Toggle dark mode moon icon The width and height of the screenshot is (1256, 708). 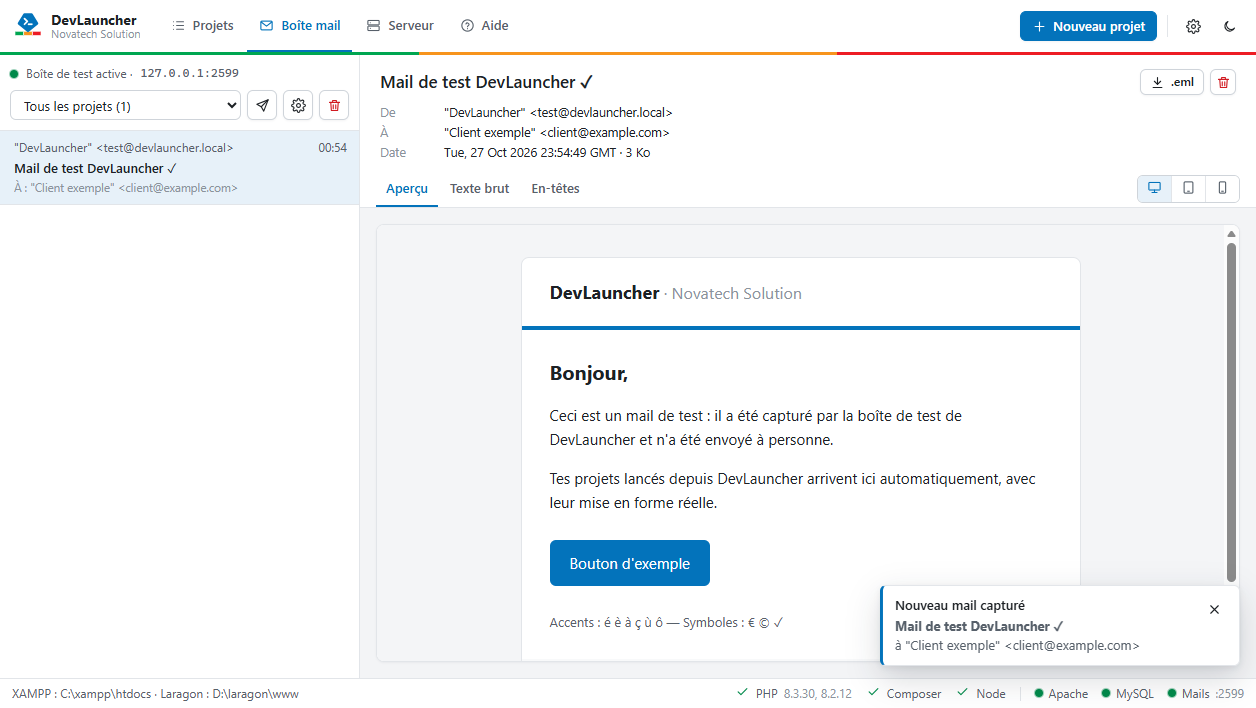coord(1230,26)
